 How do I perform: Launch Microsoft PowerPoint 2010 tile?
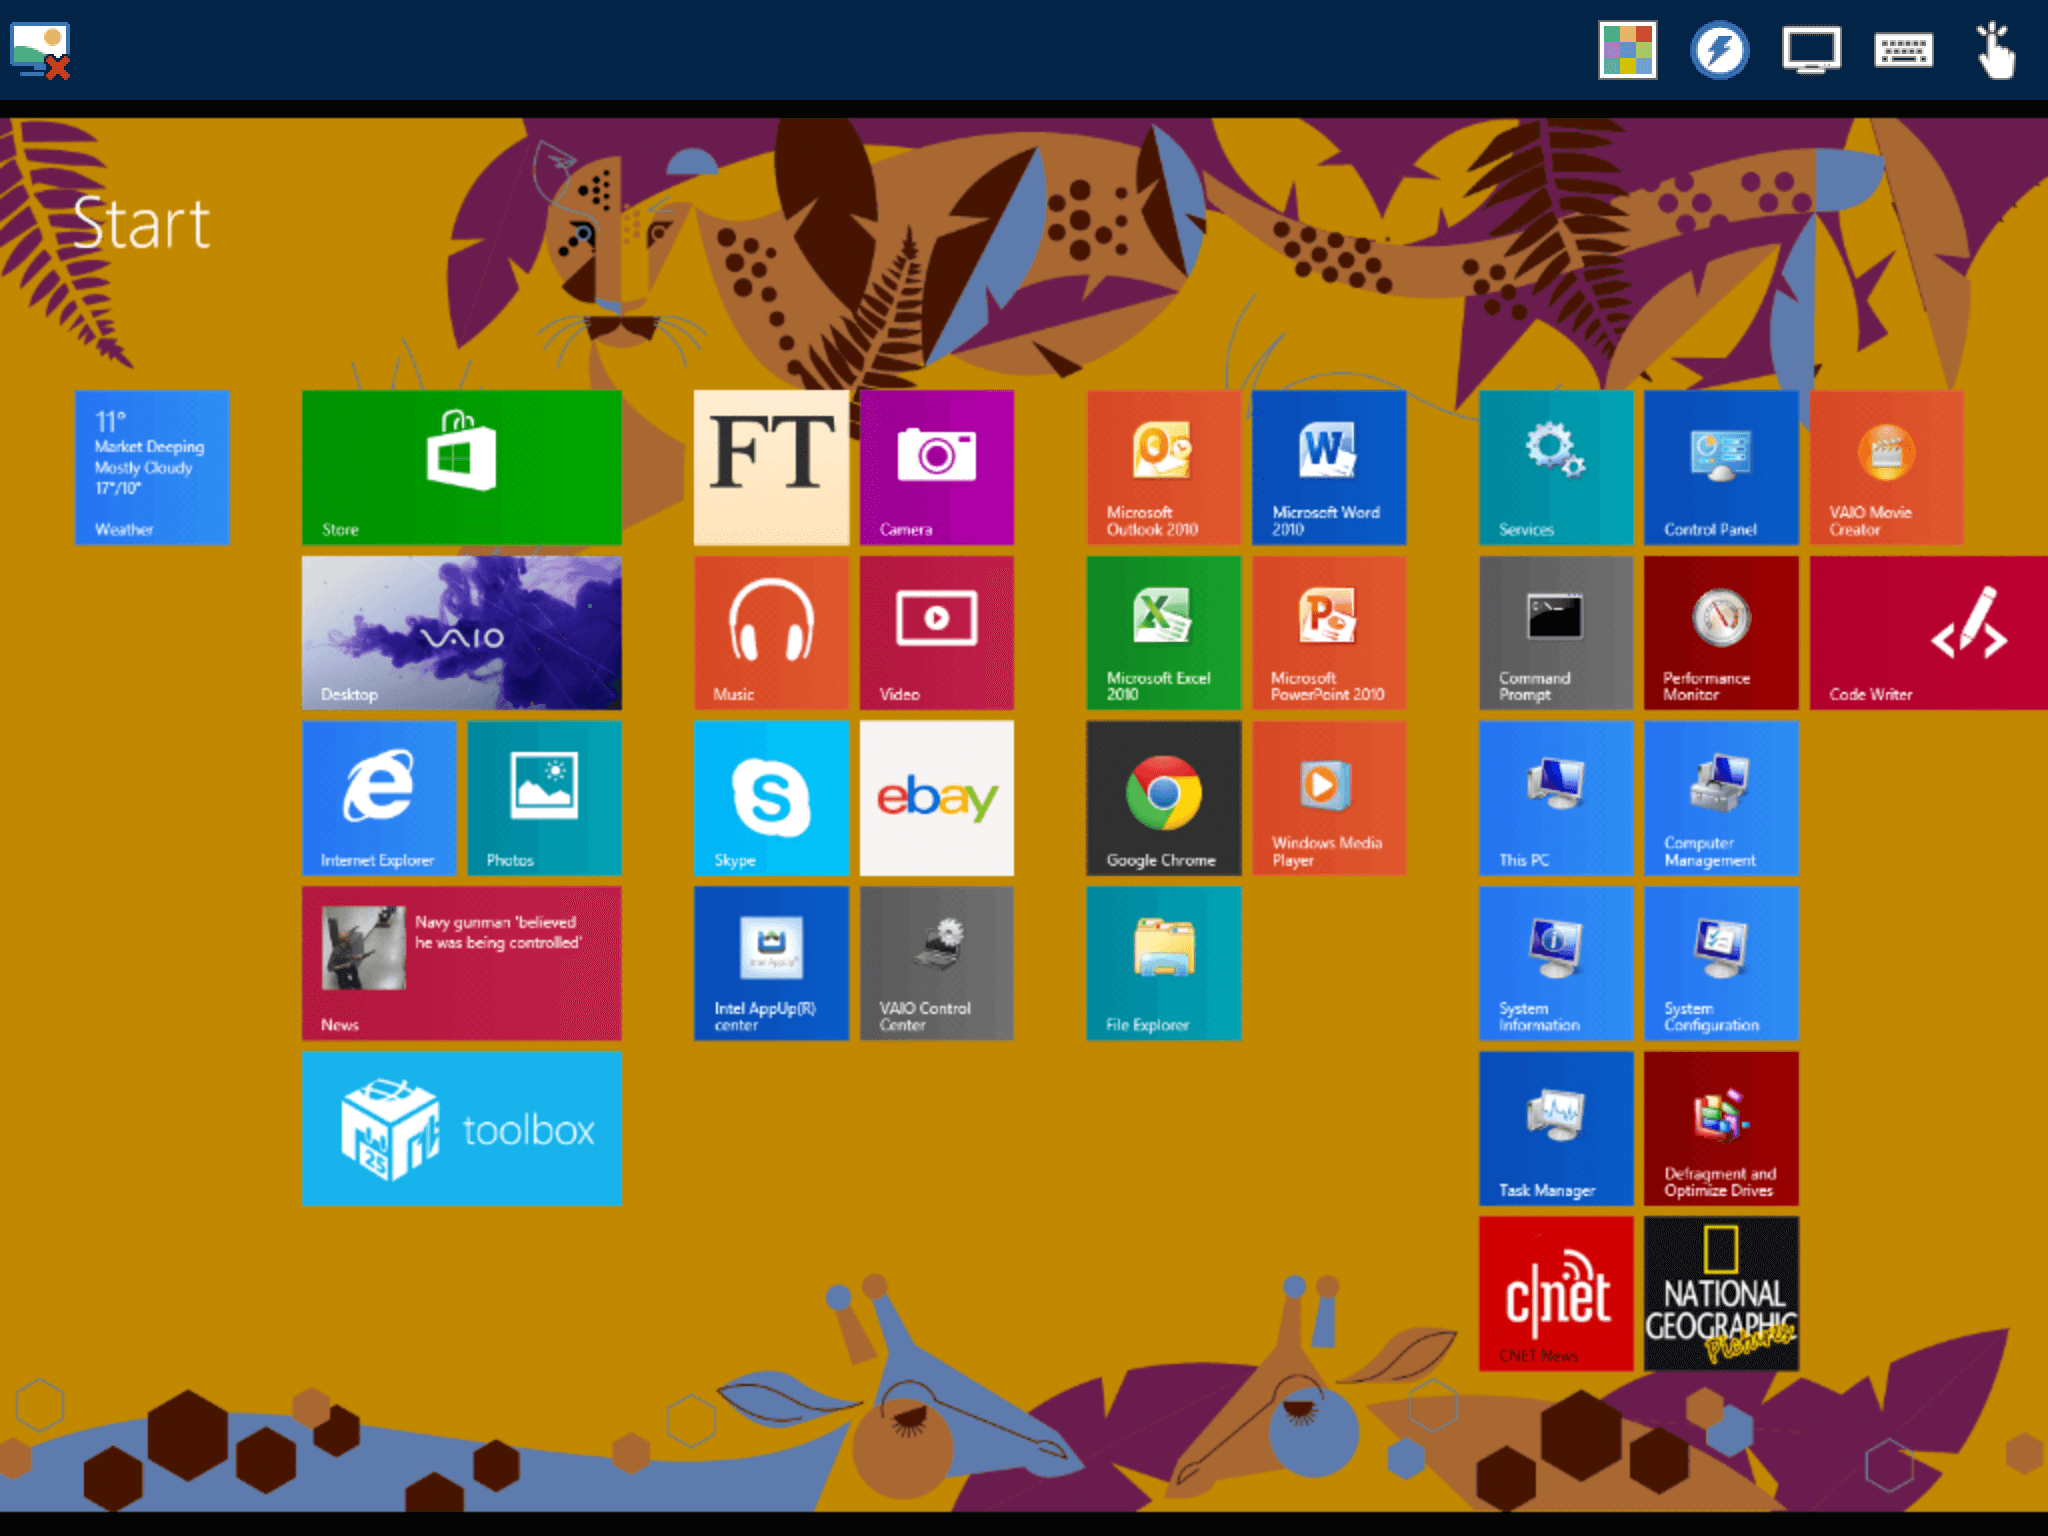1329,633
